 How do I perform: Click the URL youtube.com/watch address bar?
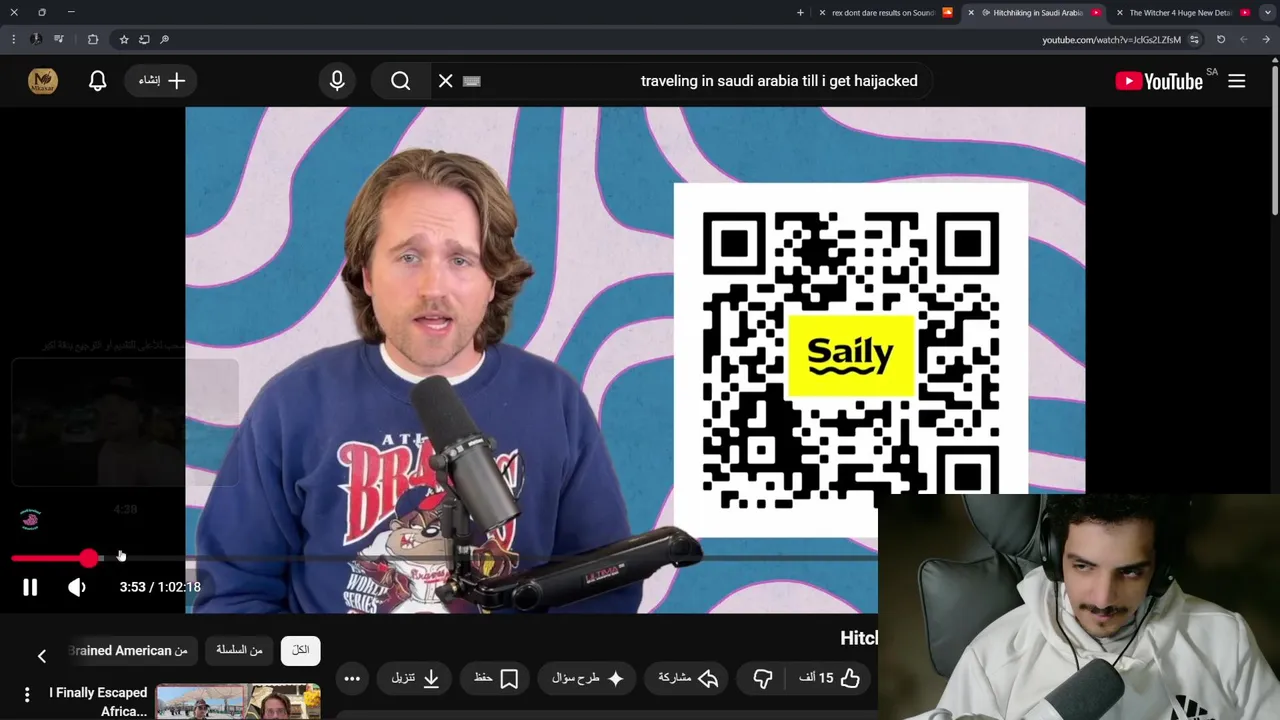1111,40
